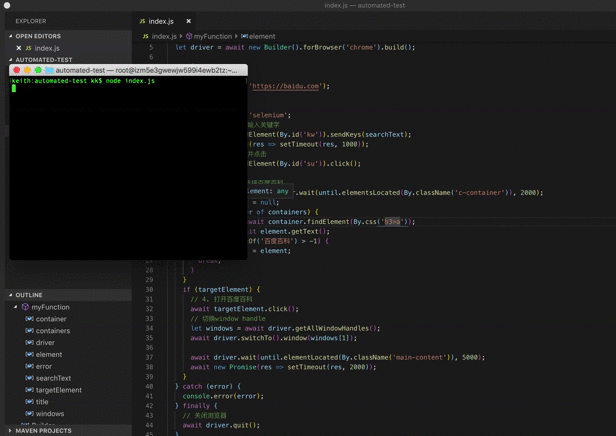Collapse myFunction node in outline

[16, 307]
